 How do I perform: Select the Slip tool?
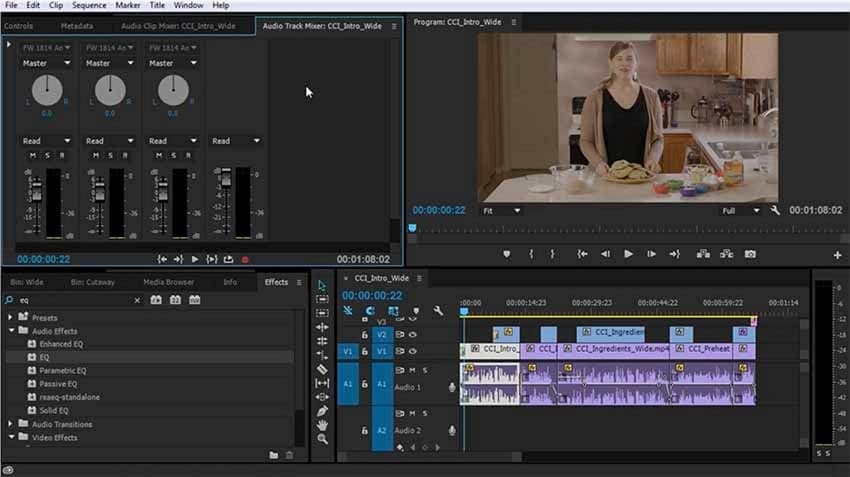click(x=322, y=383)
